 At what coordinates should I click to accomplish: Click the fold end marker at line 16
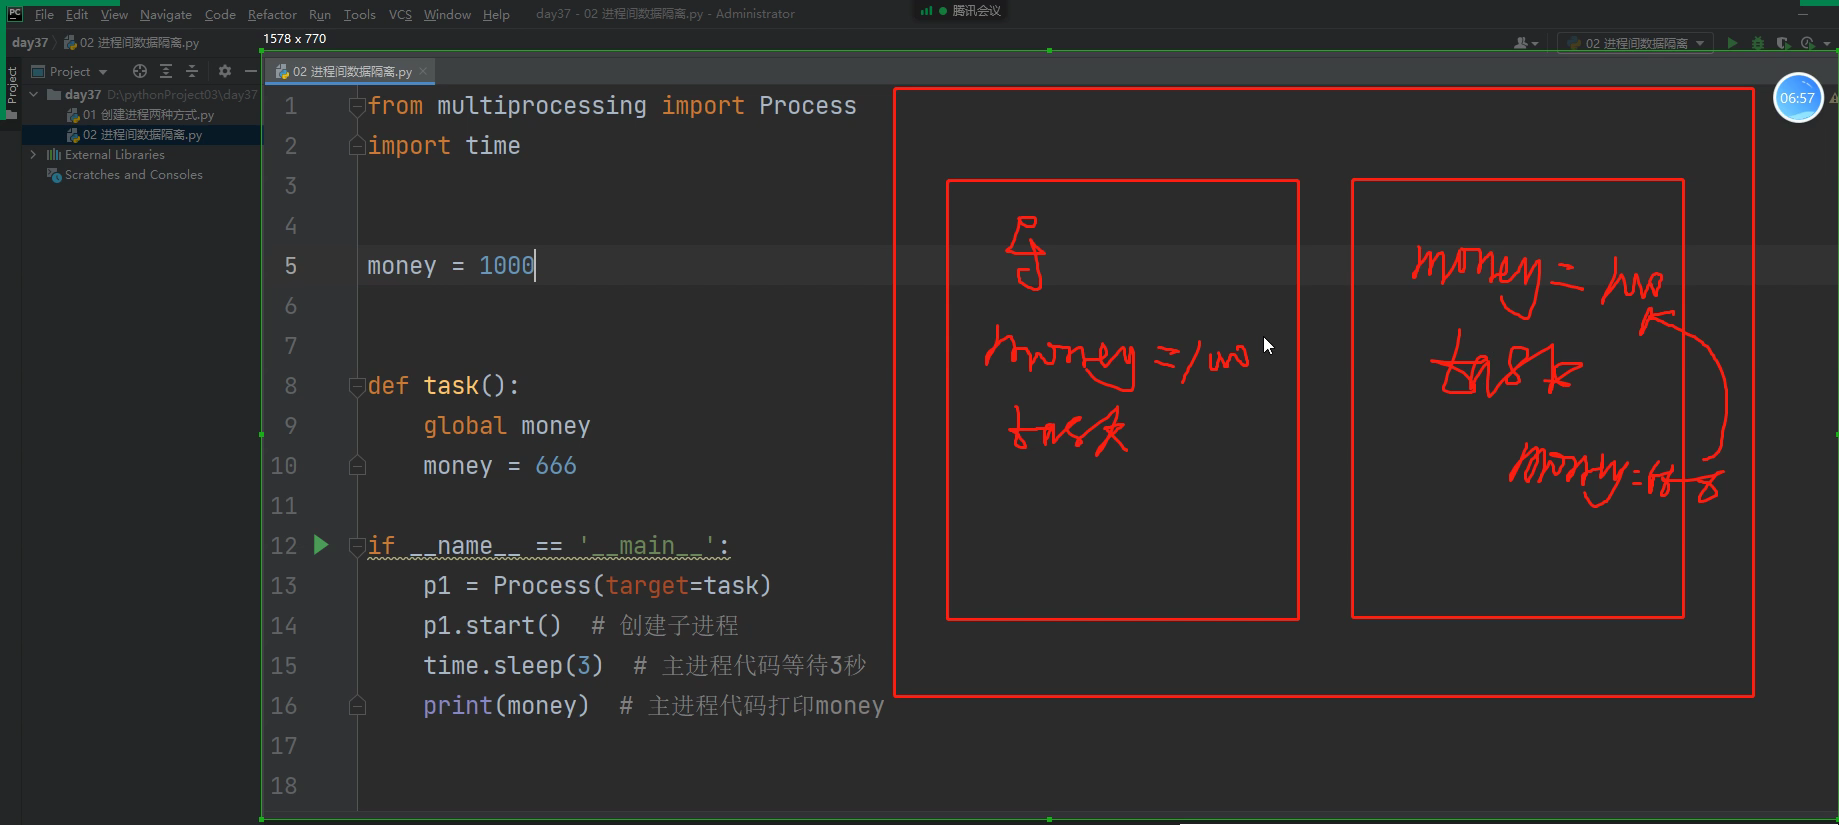coord(357,706)
